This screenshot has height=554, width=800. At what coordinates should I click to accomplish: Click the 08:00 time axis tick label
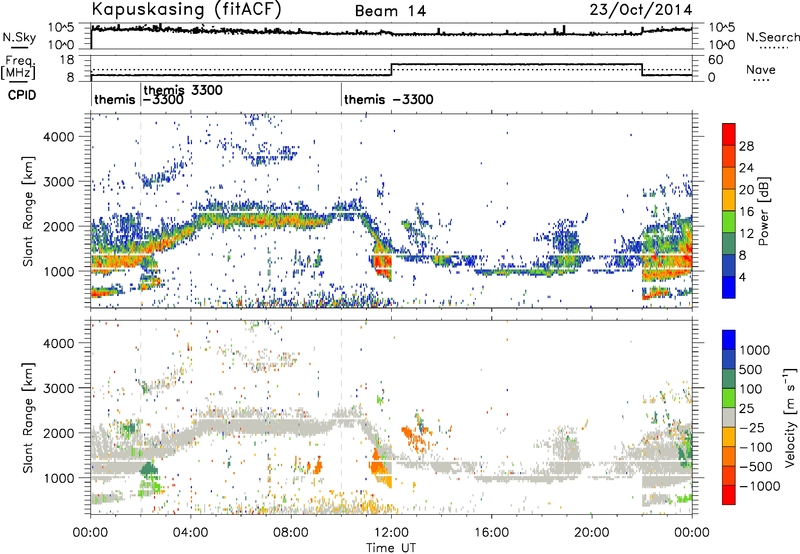(291, 533)
